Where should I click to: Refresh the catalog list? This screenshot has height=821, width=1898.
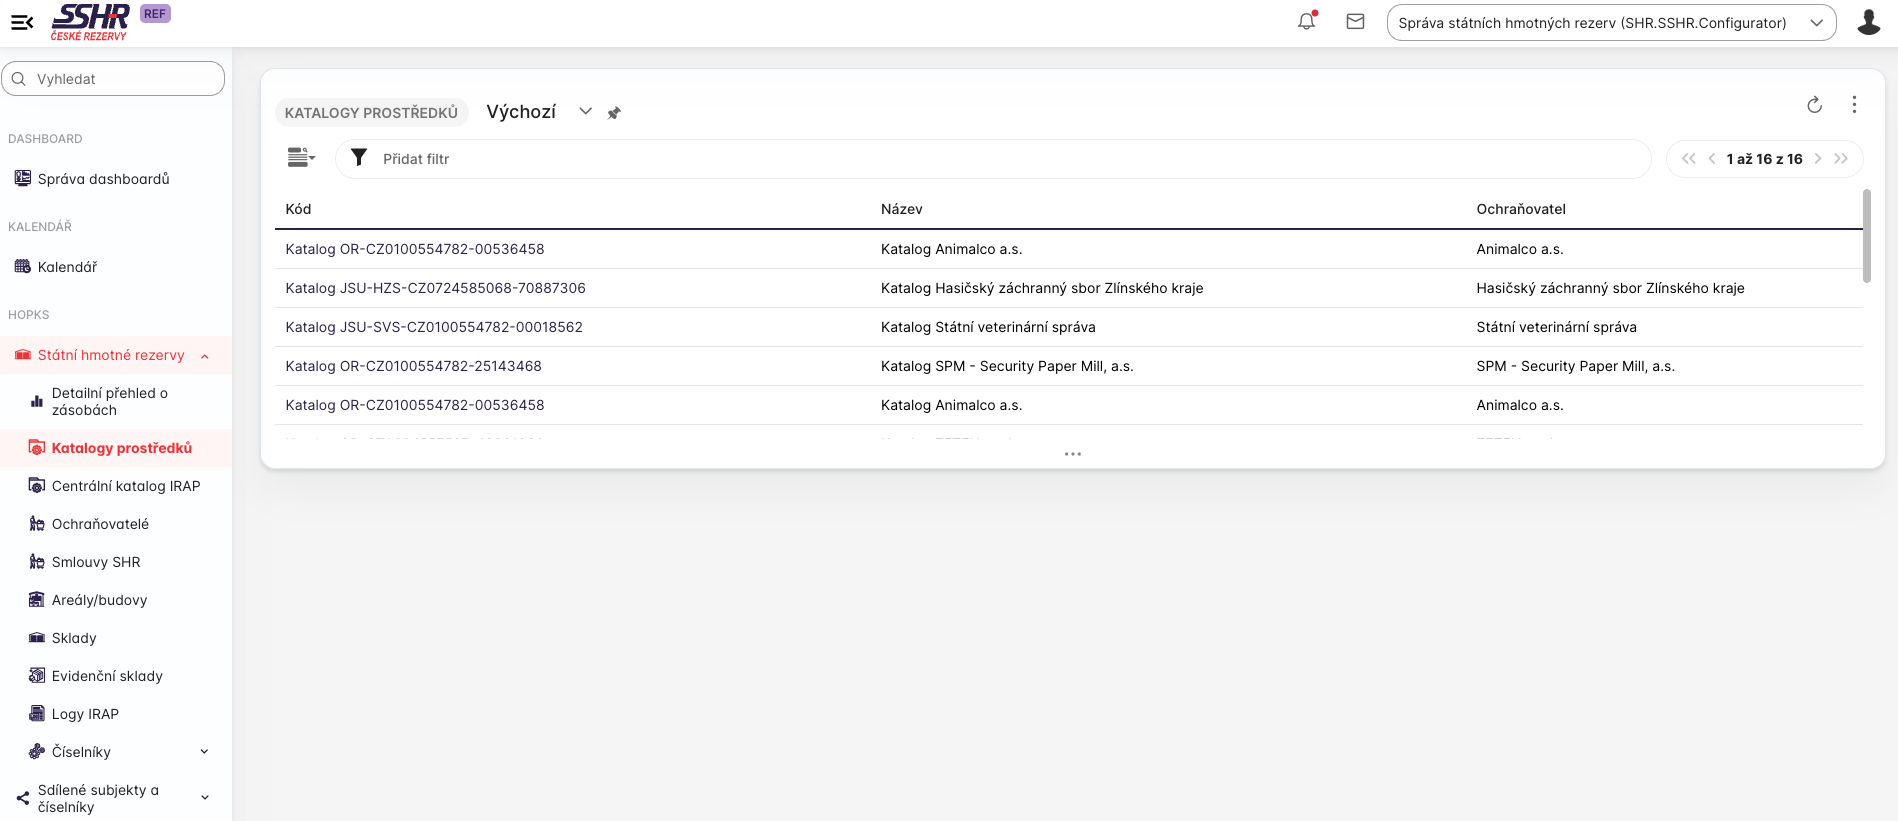[1814, 105]
